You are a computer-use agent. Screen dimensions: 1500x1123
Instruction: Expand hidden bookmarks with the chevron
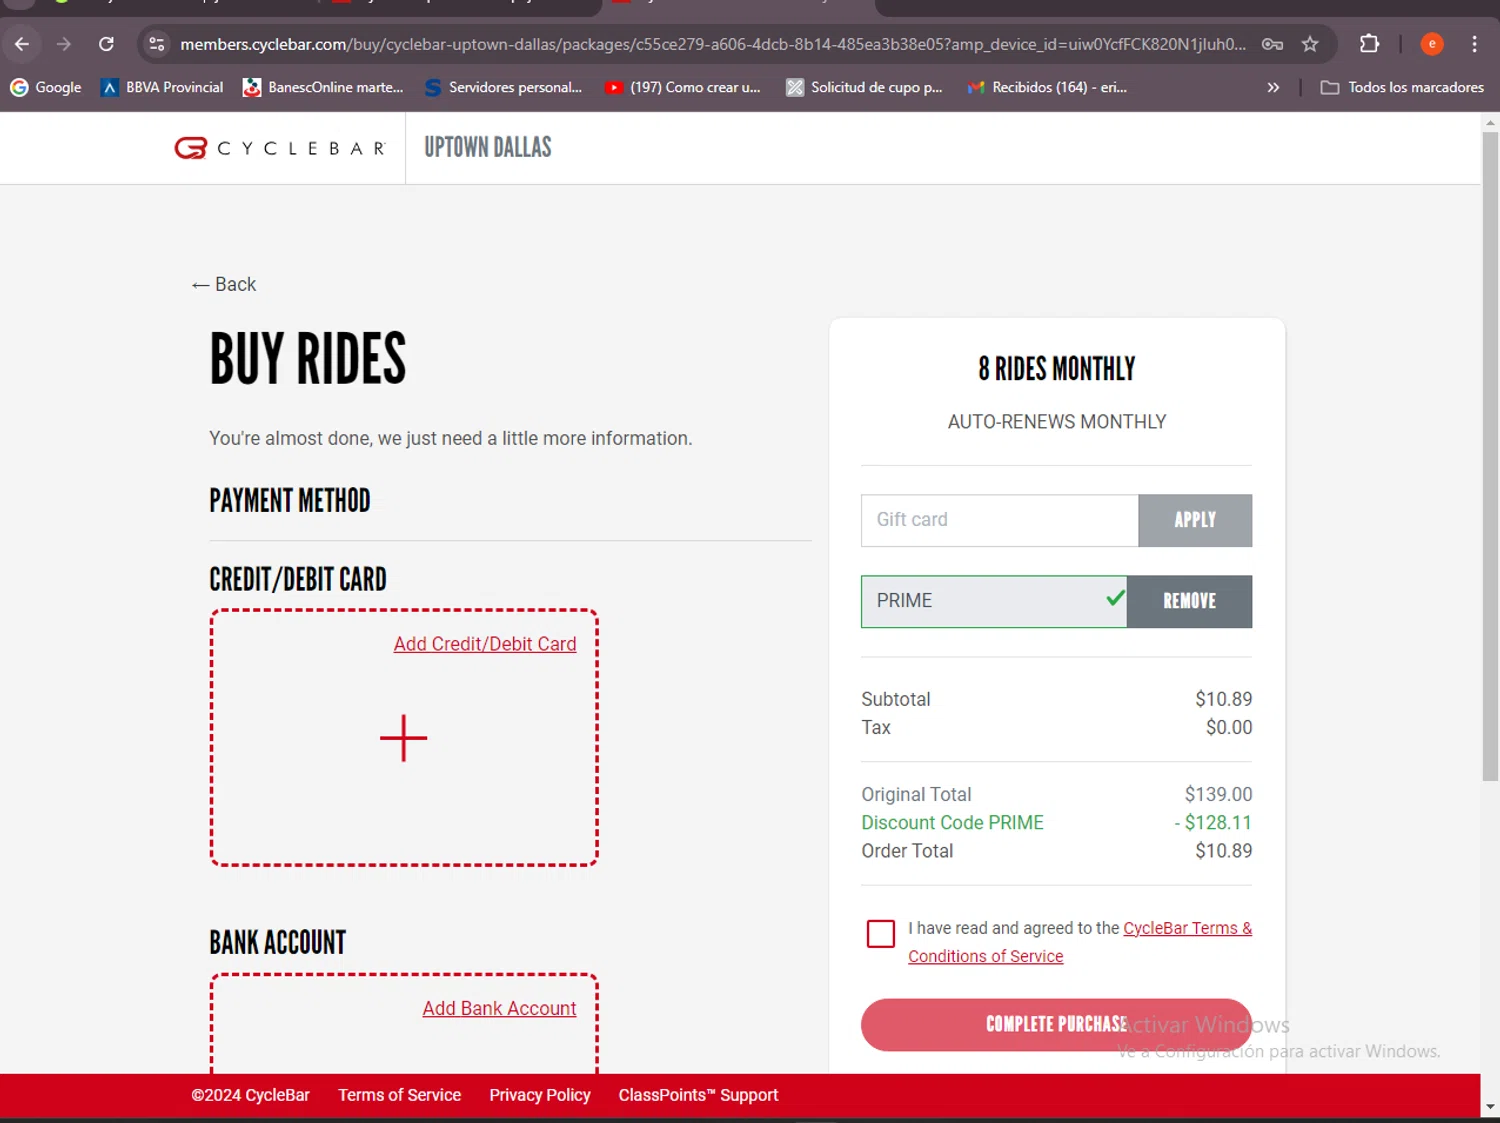point(1273,87)
